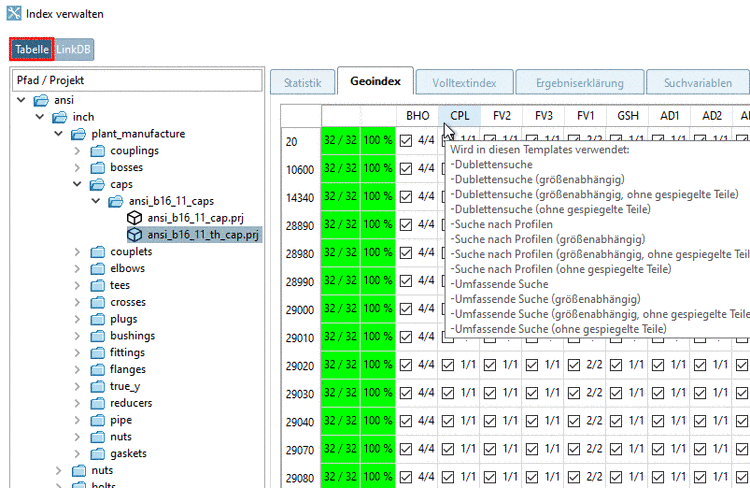This screenshot has width=750, height=488.
Task: Select the Geoindex tab
Action: click(x=375, y=81)
